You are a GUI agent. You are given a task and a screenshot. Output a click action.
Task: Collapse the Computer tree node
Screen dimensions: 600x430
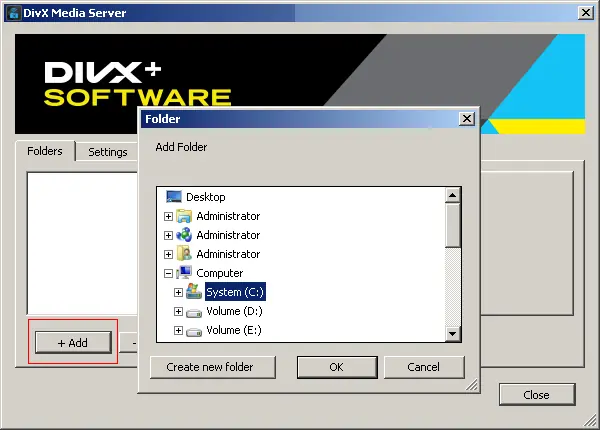coord(168,273)
